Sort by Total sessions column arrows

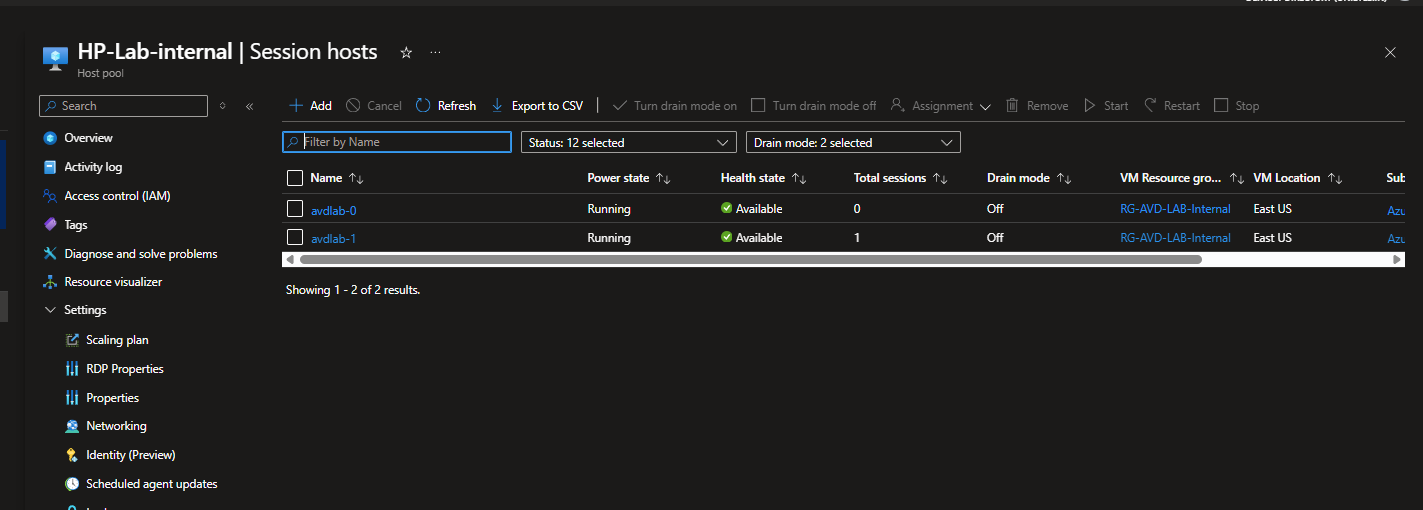click(940, 178)
